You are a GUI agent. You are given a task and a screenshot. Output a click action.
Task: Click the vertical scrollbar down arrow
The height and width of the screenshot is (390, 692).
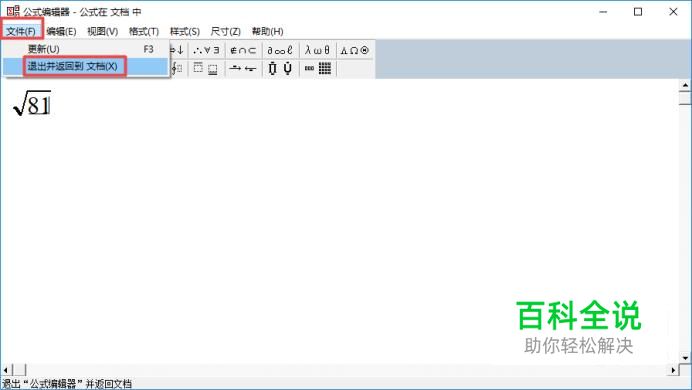[685, 358]
